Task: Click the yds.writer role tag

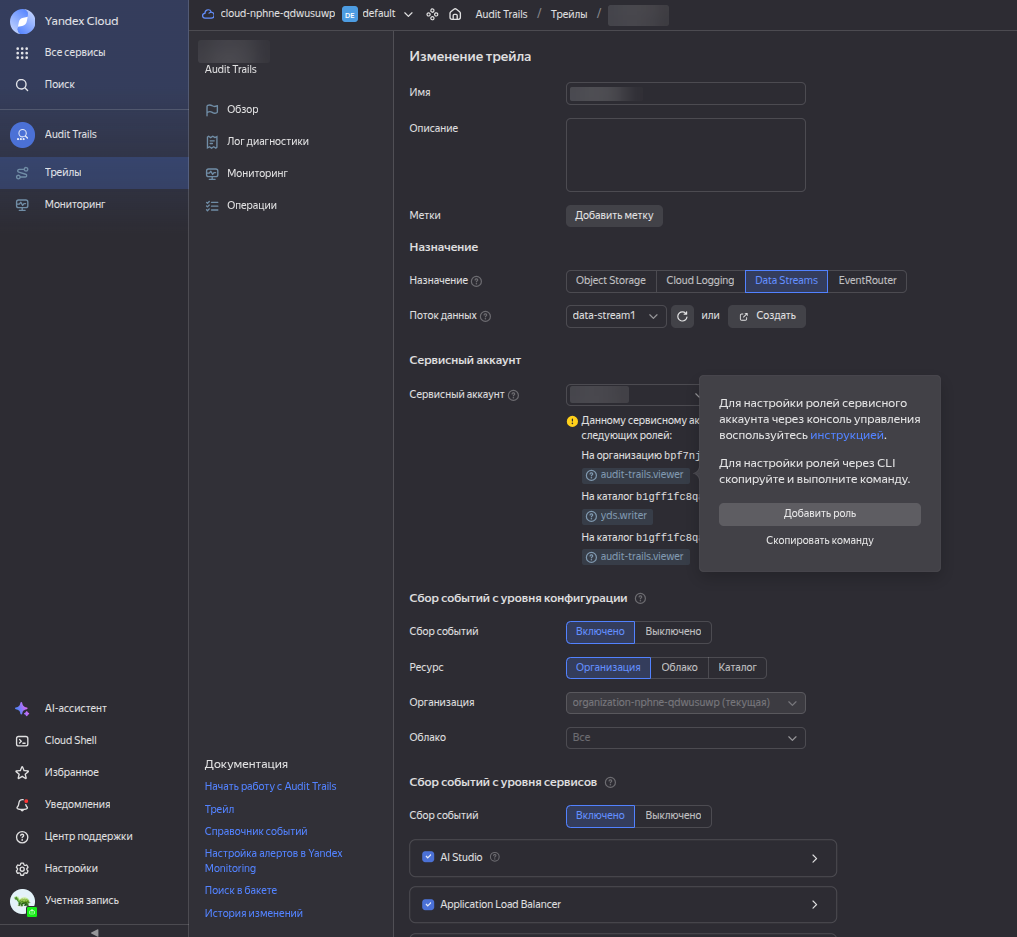Action: [617, 517]
